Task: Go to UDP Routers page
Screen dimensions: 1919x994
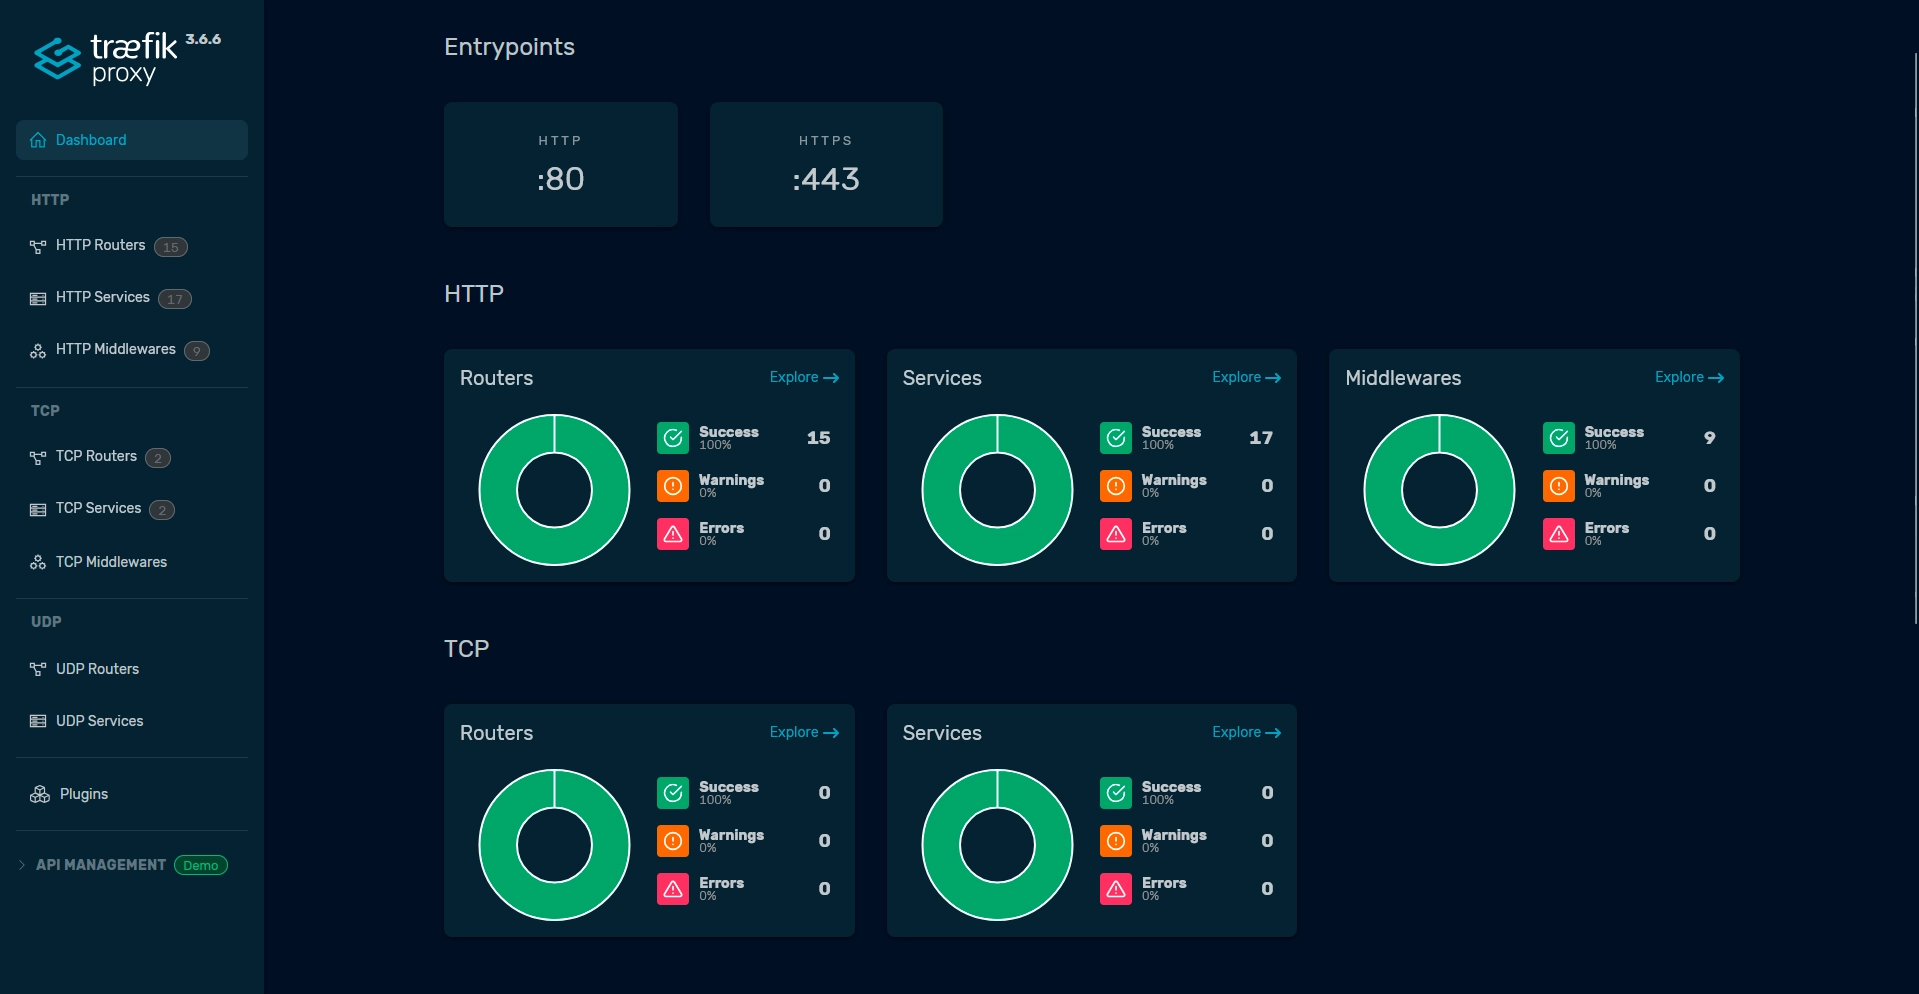Action: pyautogui.click(x=97, y=669)
